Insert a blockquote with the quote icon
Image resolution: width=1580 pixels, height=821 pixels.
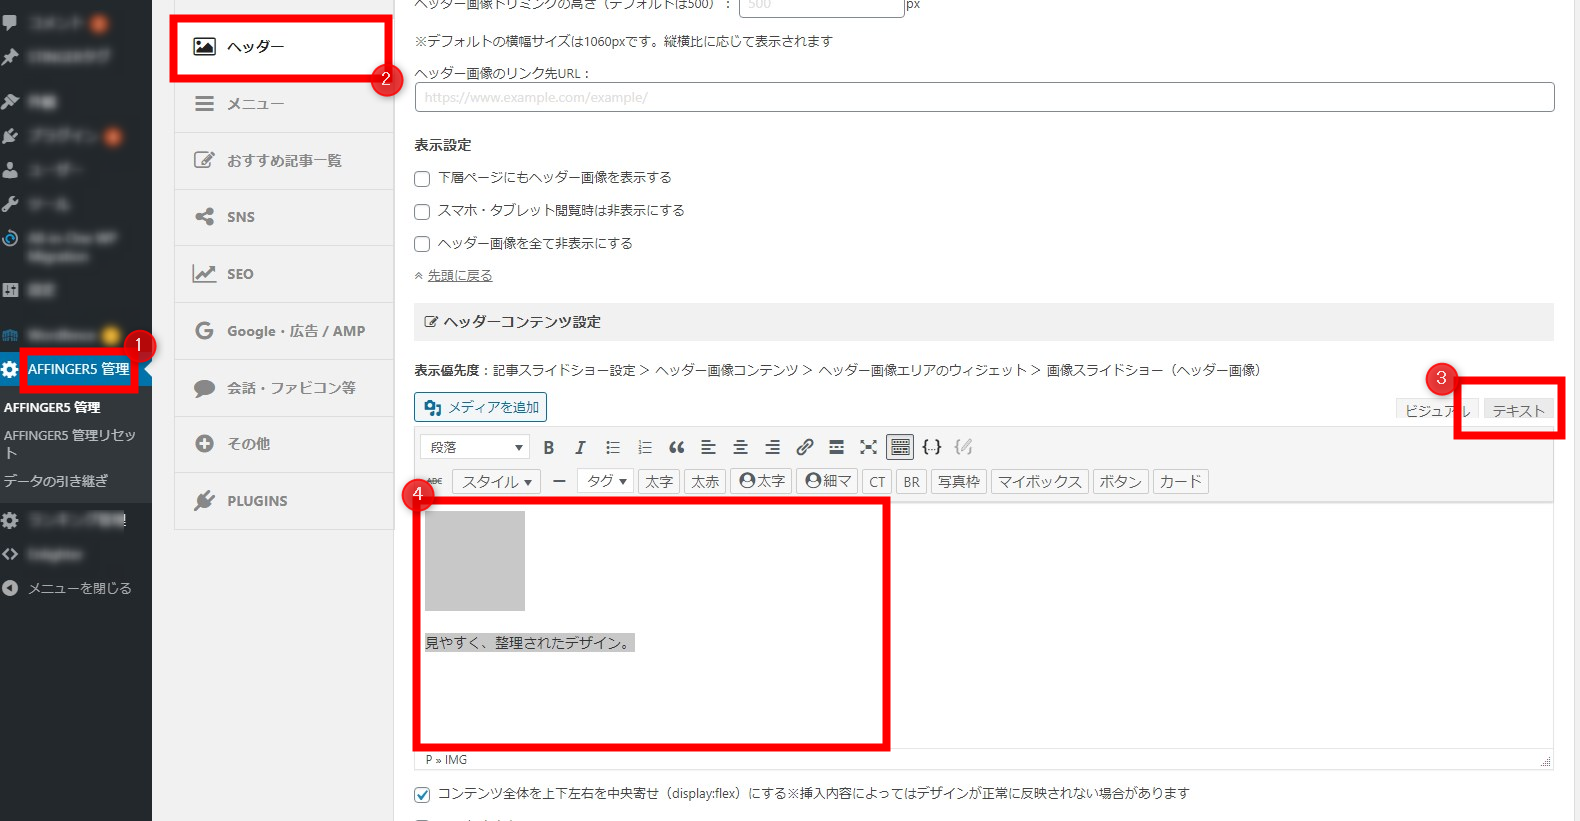click(x=677, y=447)
